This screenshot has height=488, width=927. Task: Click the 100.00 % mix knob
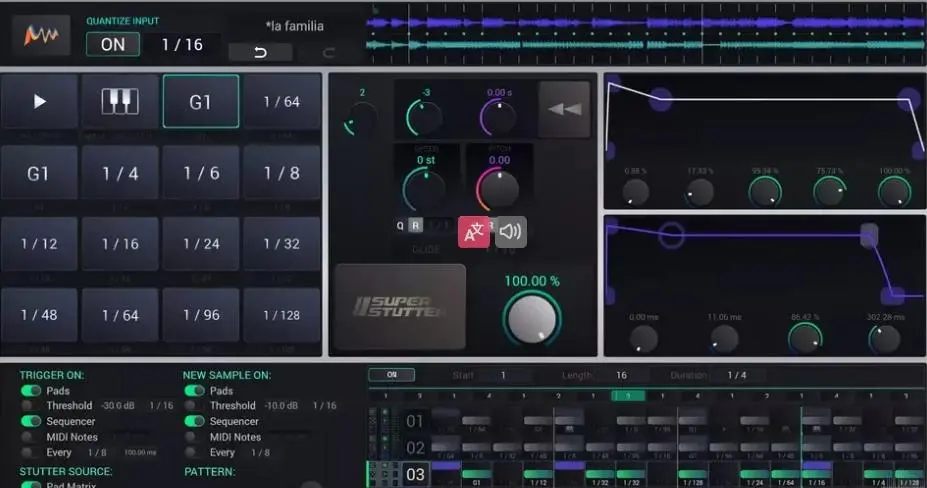531,319
